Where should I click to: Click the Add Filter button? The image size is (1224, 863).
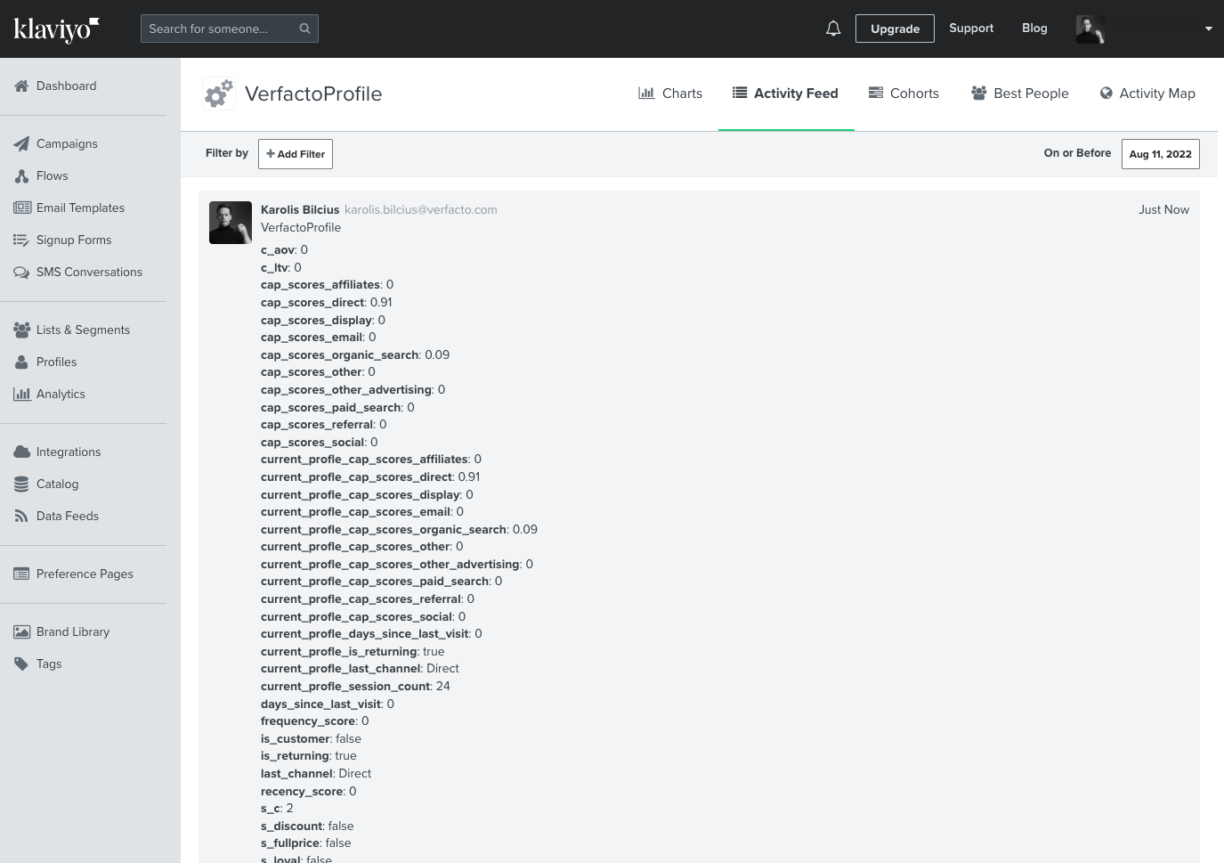click(295, 154)
